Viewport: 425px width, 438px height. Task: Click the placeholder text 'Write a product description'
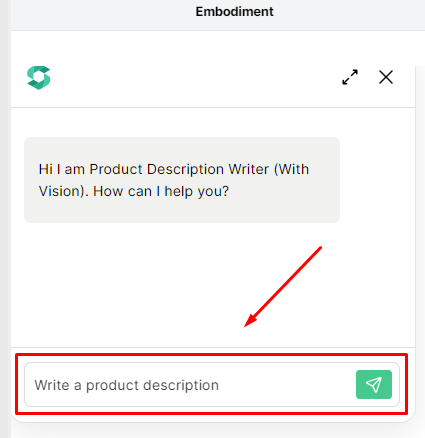[x=127, y=385]
